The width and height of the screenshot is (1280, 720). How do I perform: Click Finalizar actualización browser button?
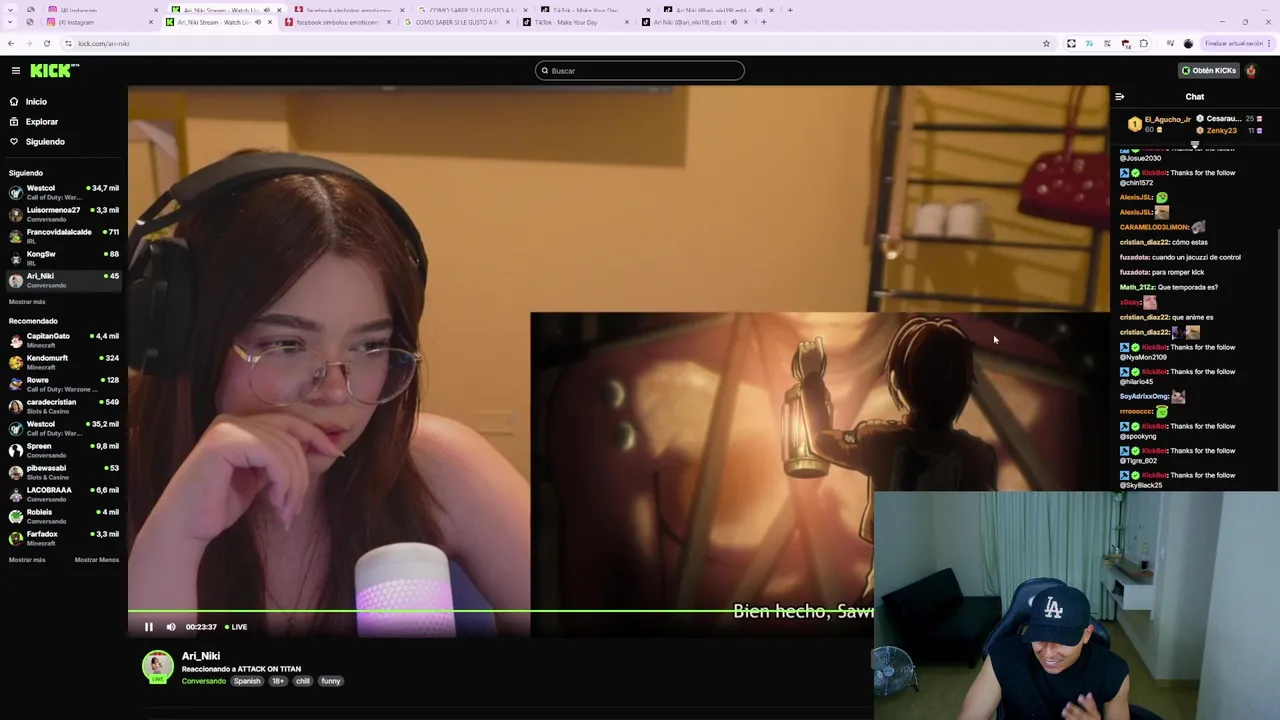[x=1235, y=43]
